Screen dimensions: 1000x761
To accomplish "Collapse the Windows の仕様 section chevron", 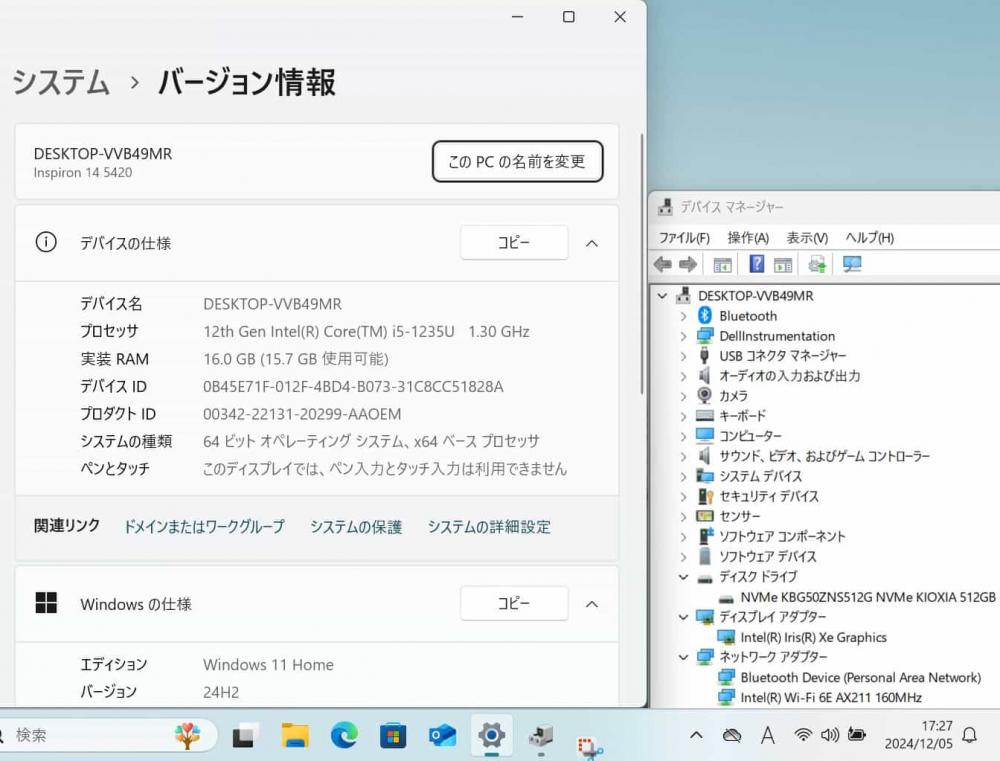I will [592, 604].
